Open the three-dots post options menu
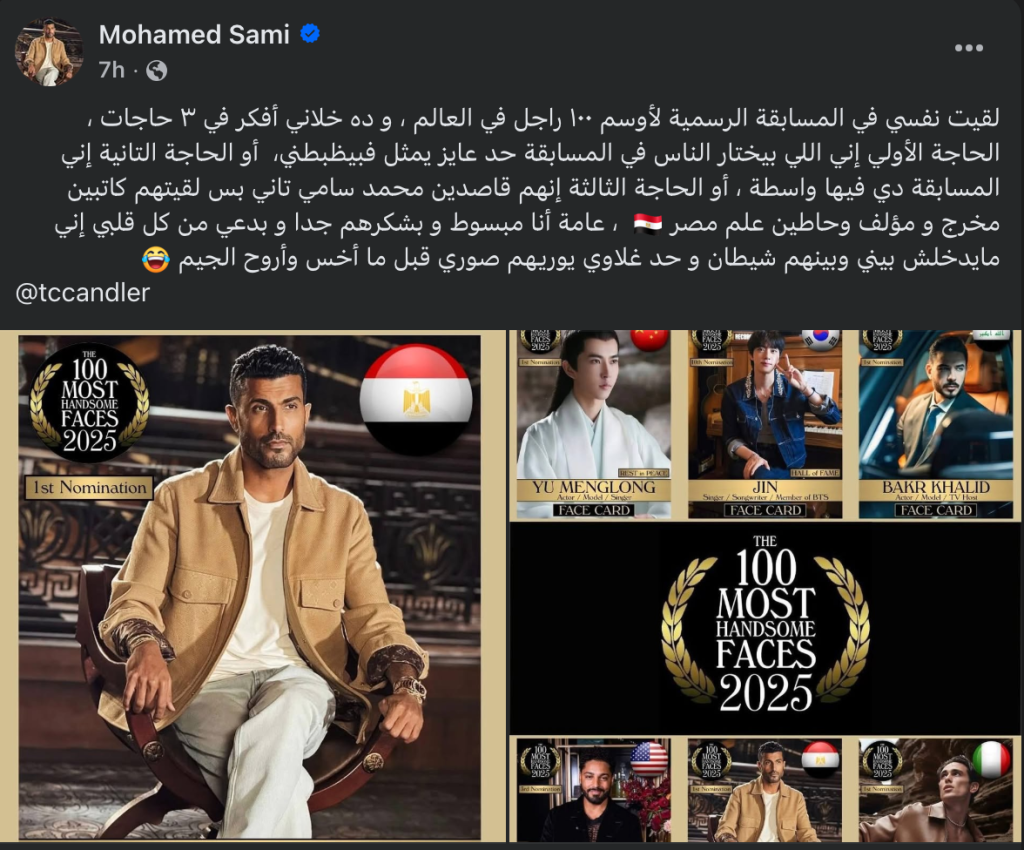The image size is (1024, 850). pyautogui.click(x=968, y=48)
